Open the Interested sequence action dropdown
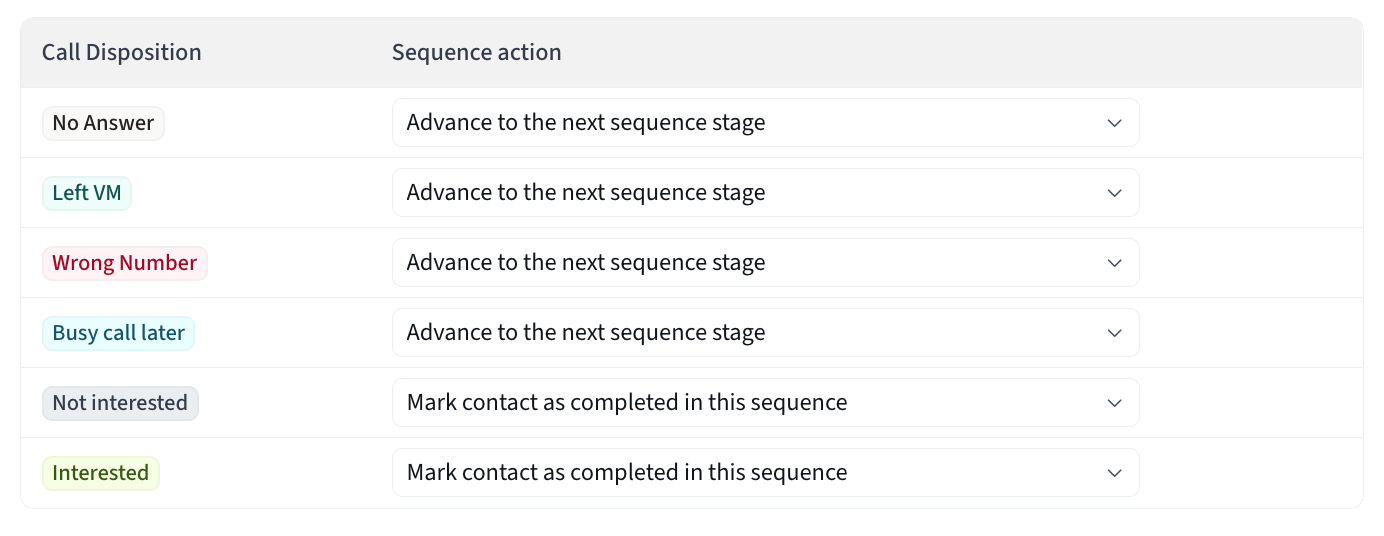 point(765,473)
